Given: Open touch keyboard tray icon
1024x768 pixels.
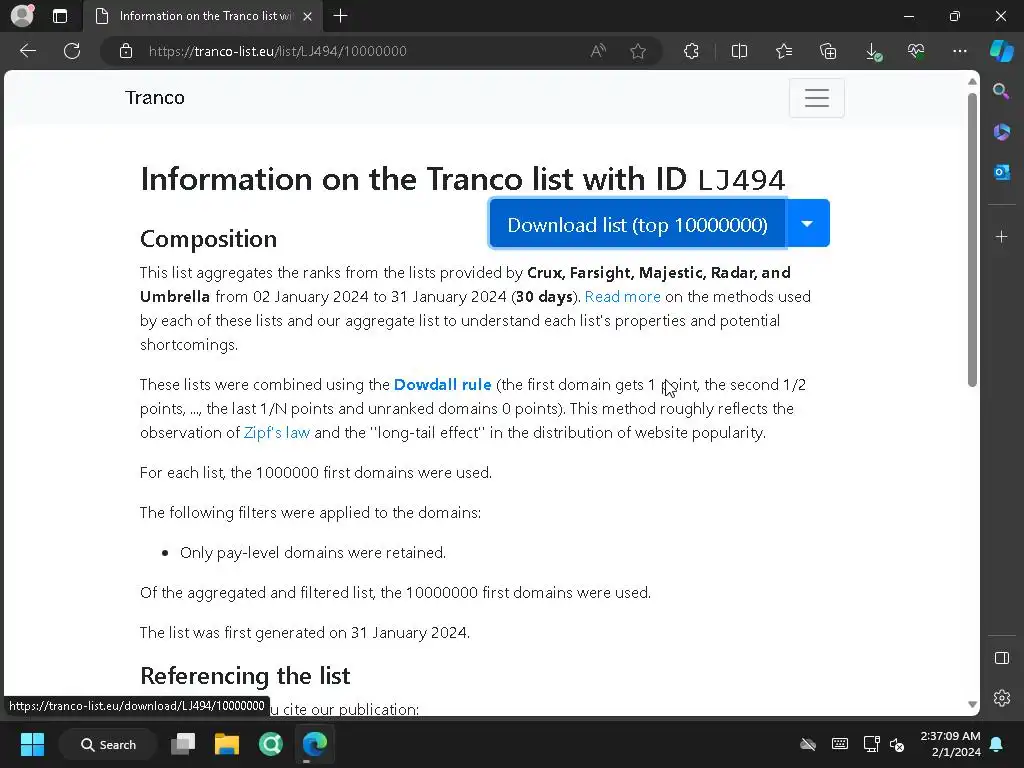Looking at the screenshot, I should click(x=840, y=744).
